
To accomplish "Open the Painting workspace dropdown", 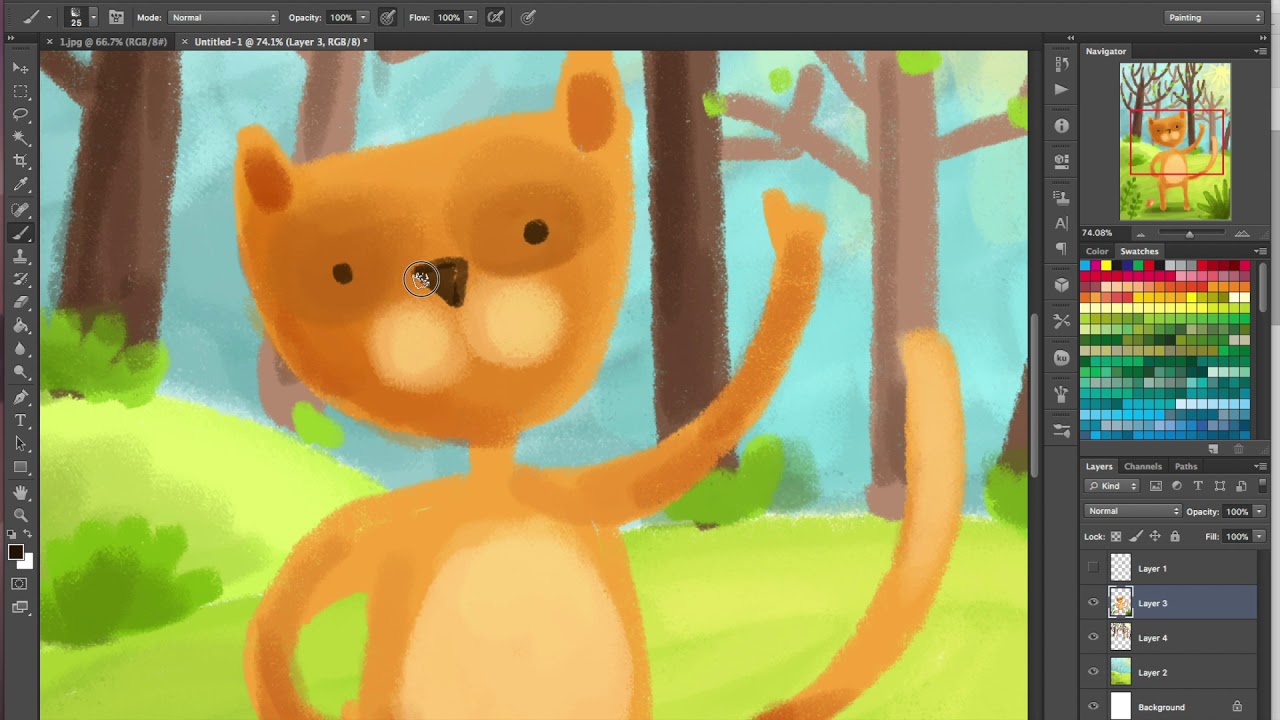I will (x=1215, y=17).
